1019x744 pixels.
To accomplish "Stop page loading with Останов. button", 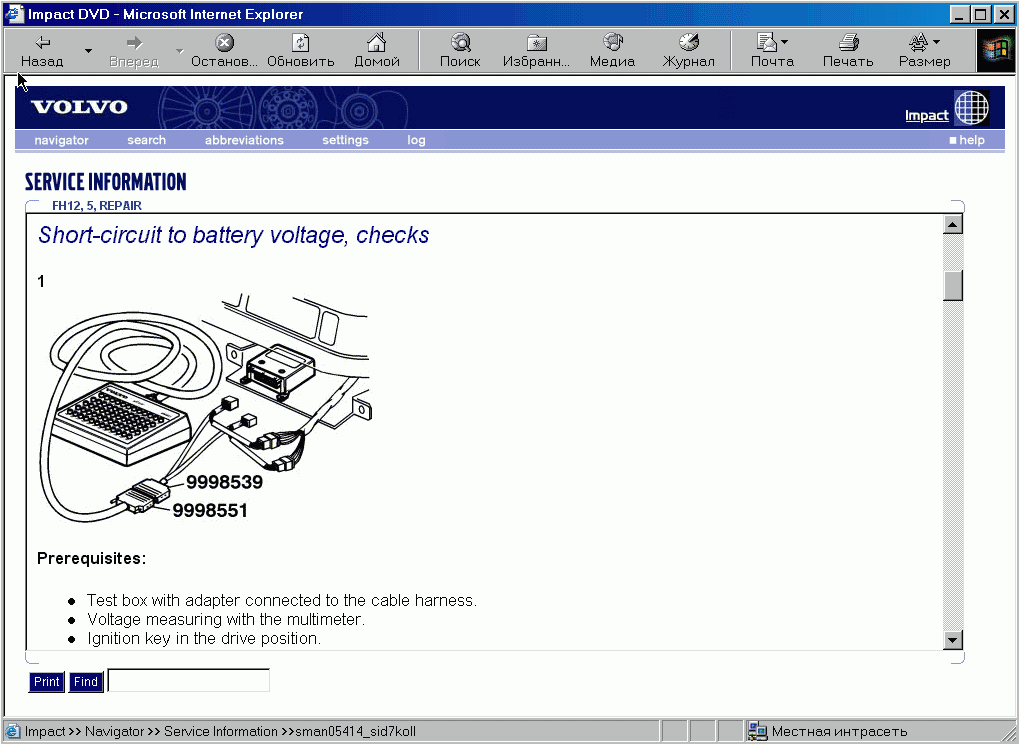I will point(224,51).
